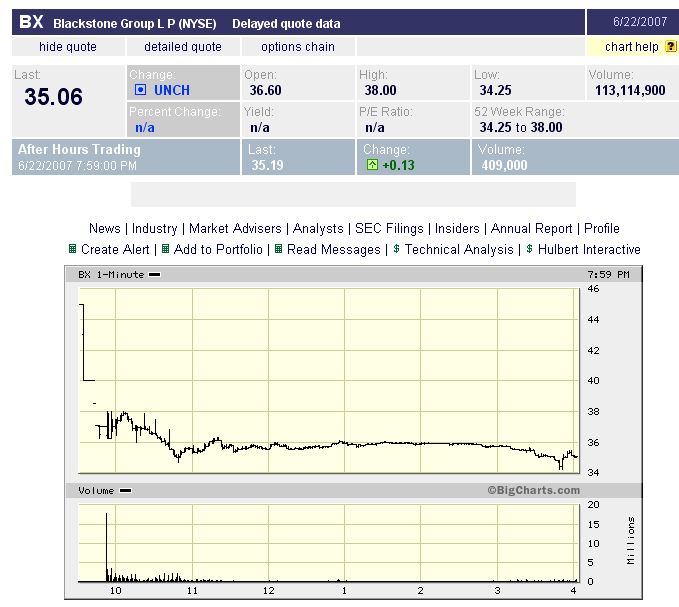Click the after hours change +0.13
This screenshot has width=679, height=607.
pyautogui.click(x=398, y=165)
